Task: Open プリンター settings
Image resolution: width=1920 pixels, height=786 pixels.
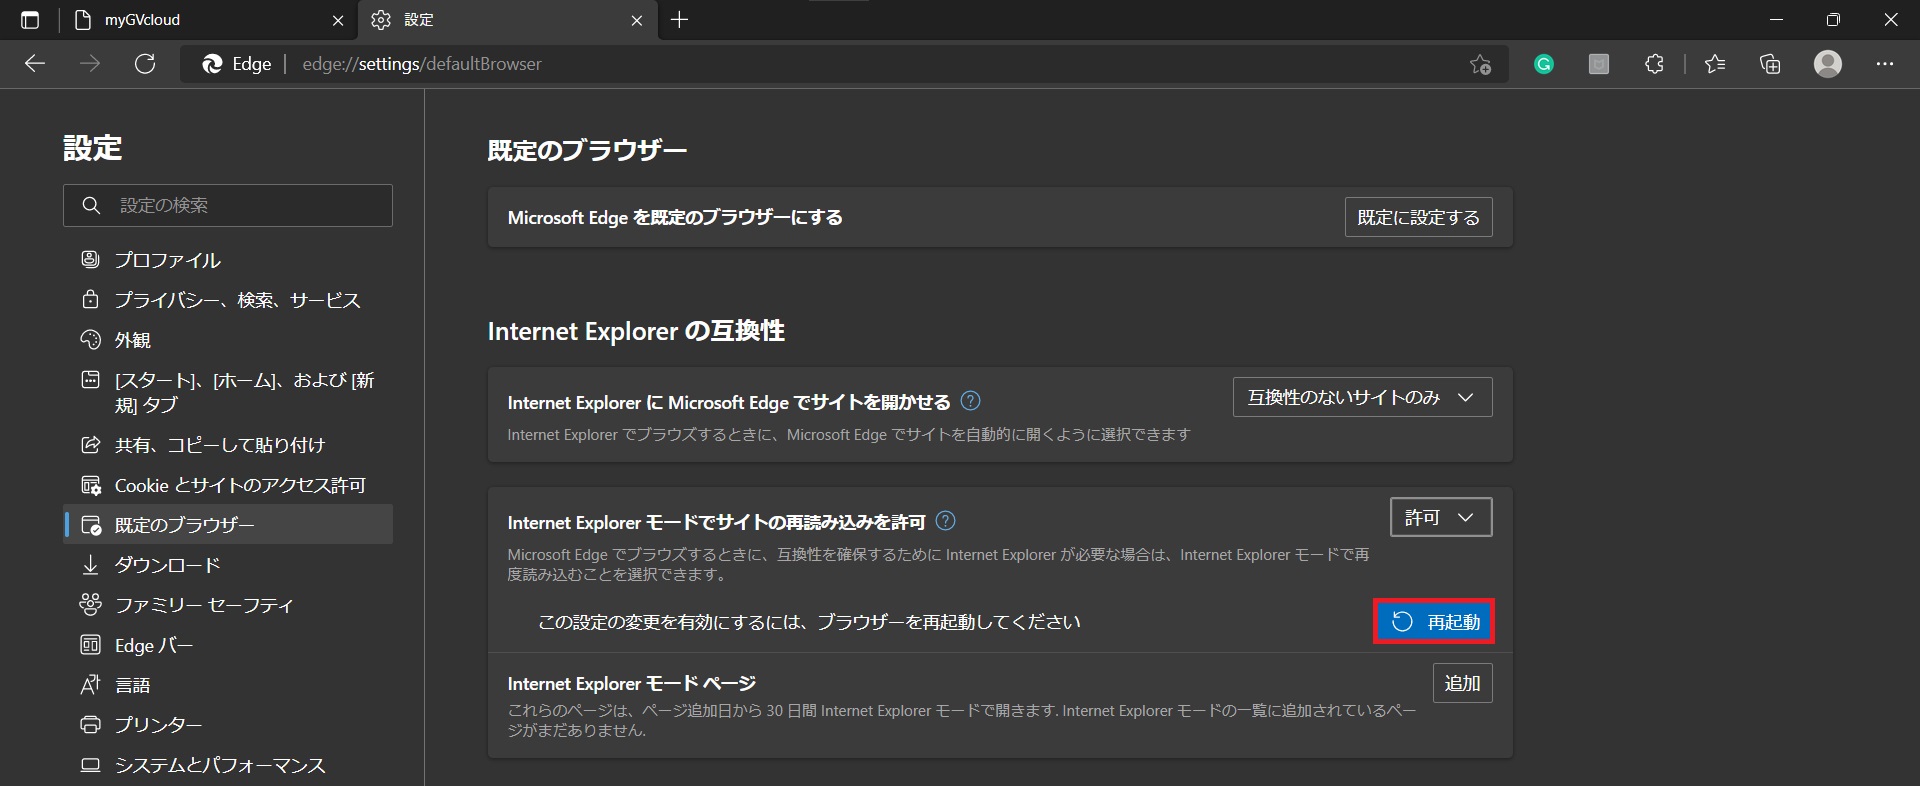Action: coord(228,725)
